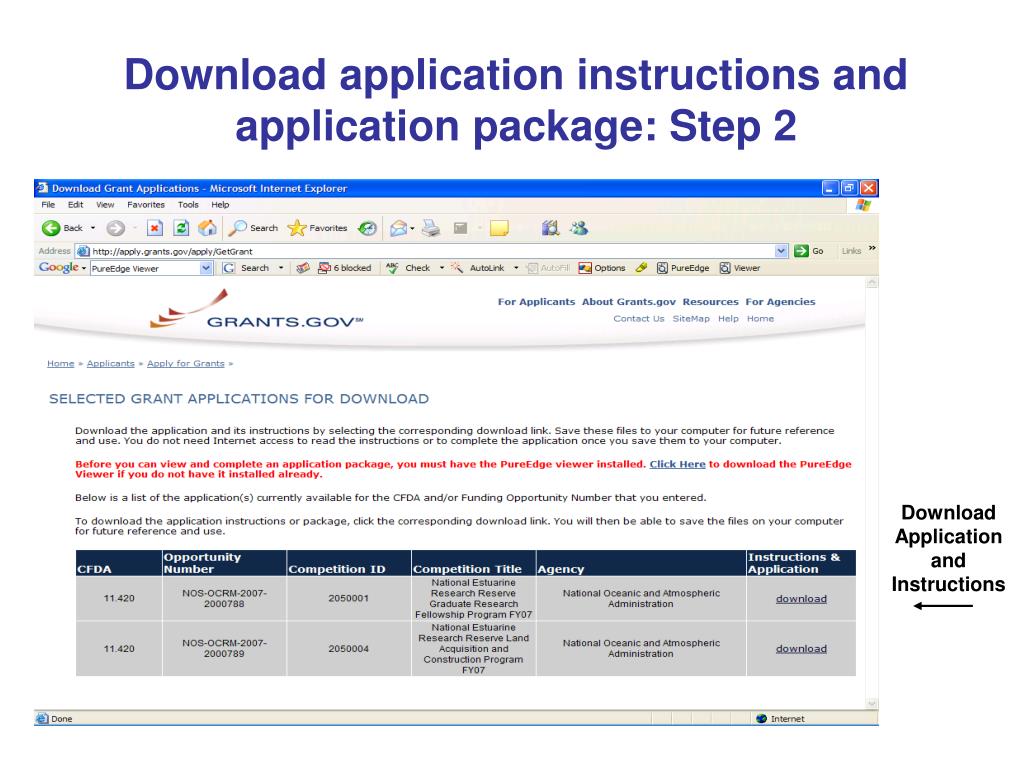Viewport: 1024px width, 768px height.
Task: Click the green Go button
Action: coord(809,251)
